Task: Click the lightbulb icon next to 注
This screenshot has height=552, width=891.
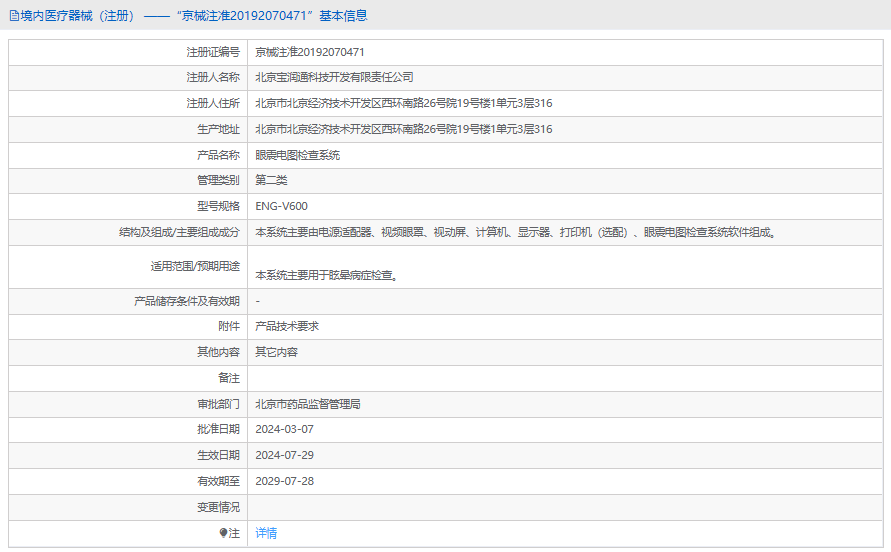Action: (223, 533)
